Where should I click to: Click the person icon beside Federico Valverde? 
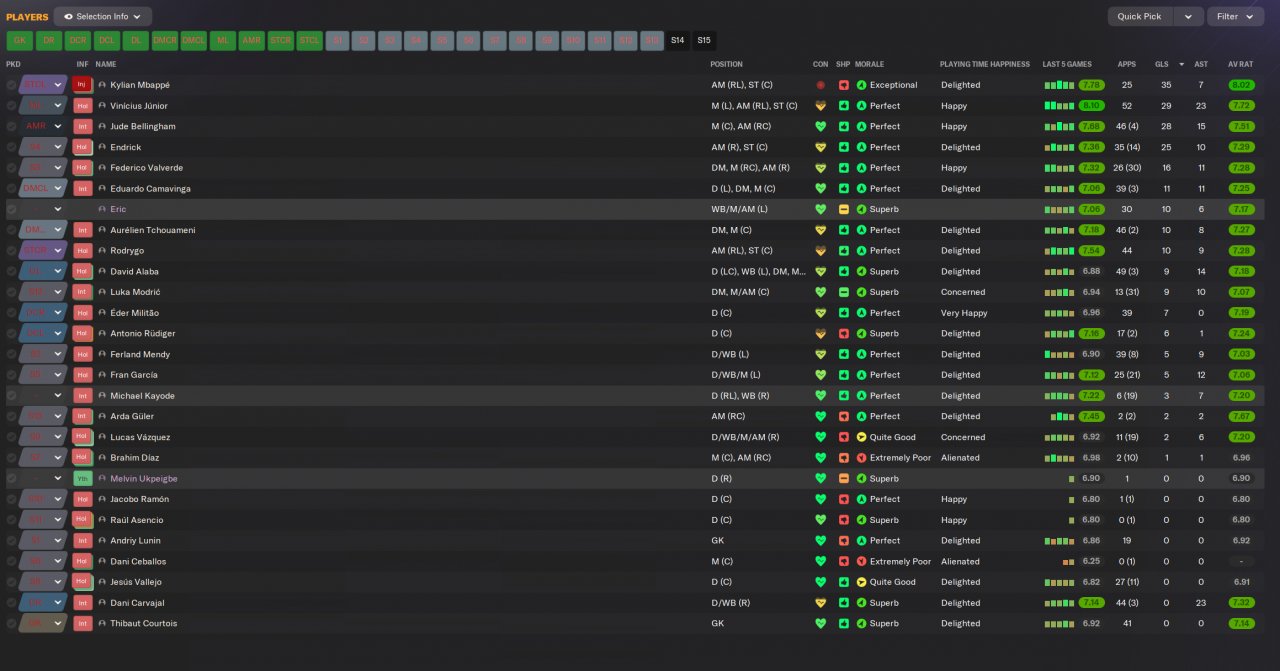click(x=102, y=168)
